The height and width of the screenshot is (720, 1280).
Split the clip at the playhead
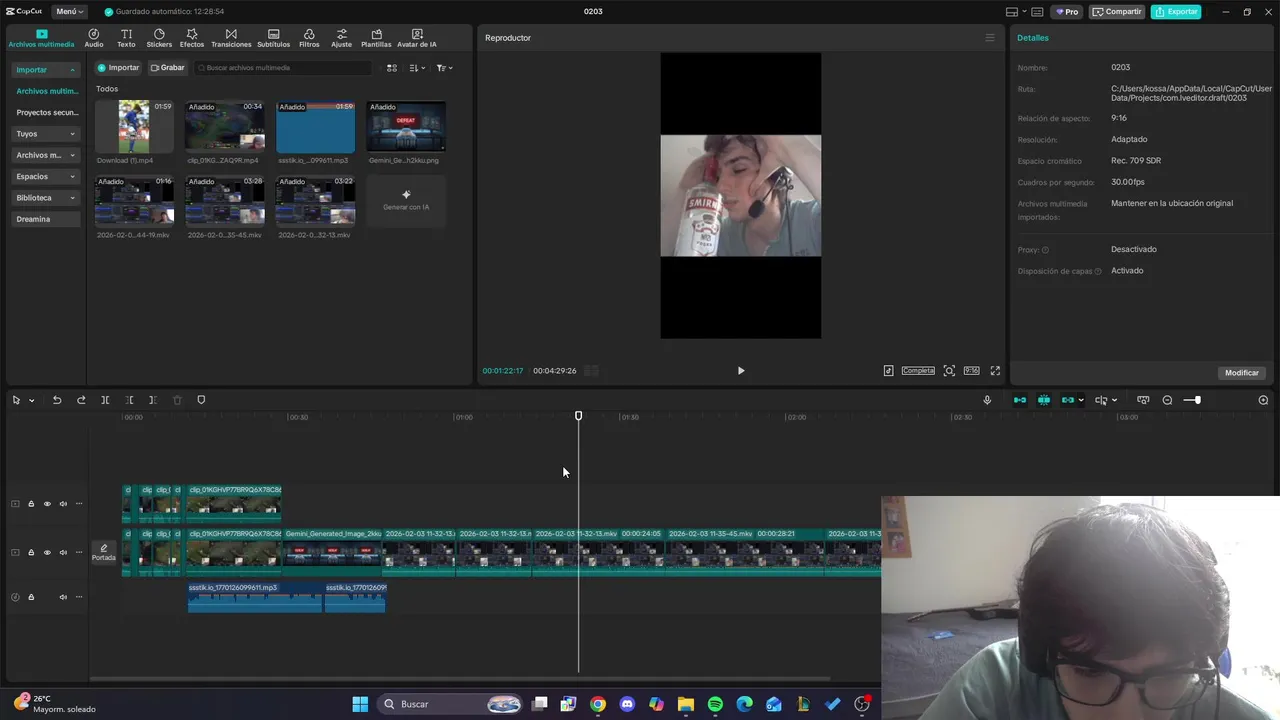[105, 400]
